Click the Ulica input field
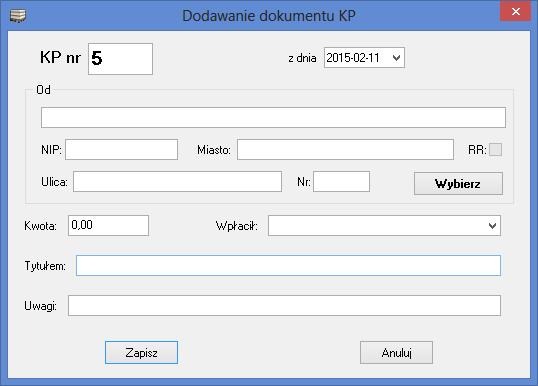The image size is (538, 386). [x=177, y=182]
